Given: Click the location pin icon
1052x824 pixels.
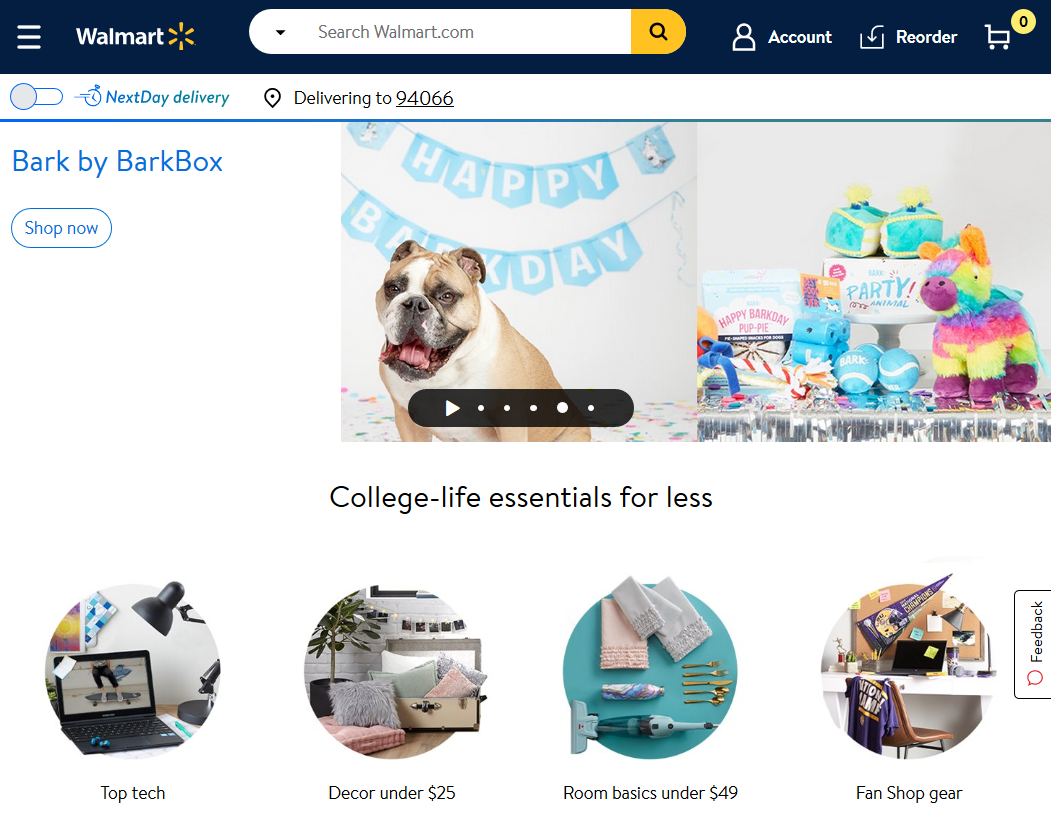Looking at the screenshot, I should click(x=272, y=98).
